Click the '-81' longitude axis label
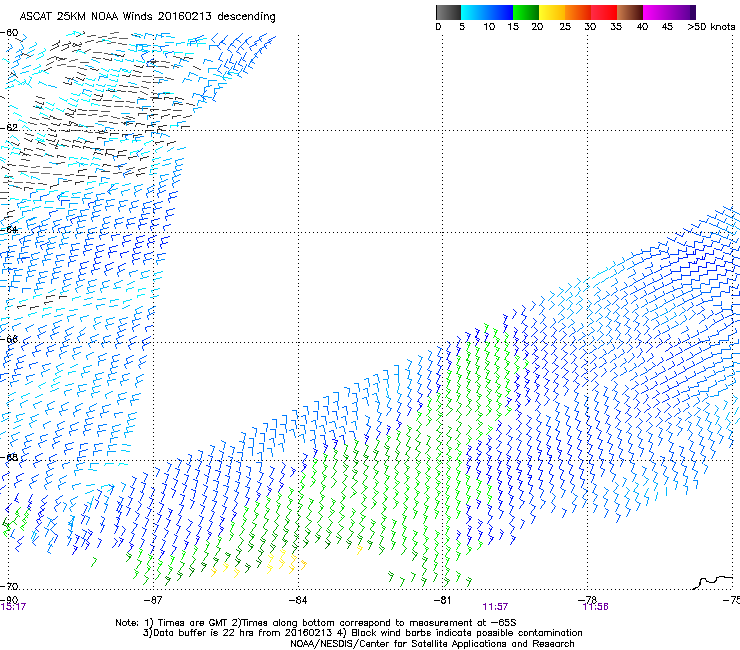The height and width of the screenshot is (650, 740). (x=442, y=600)
